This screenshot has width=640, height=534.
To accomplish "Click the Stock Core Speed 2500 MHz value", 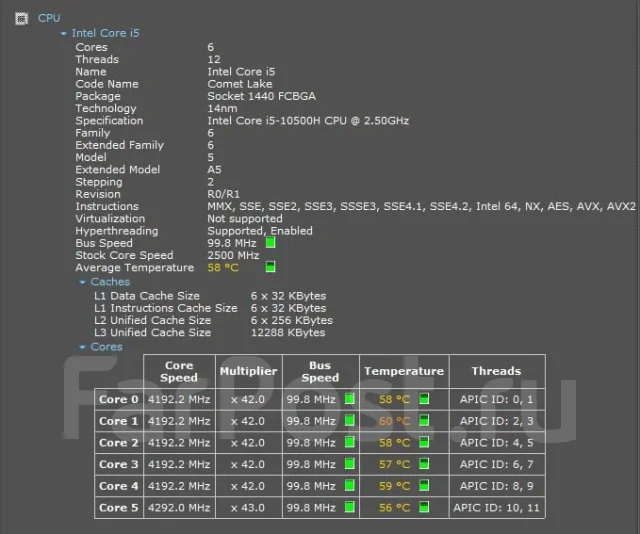I will point(233,256).
